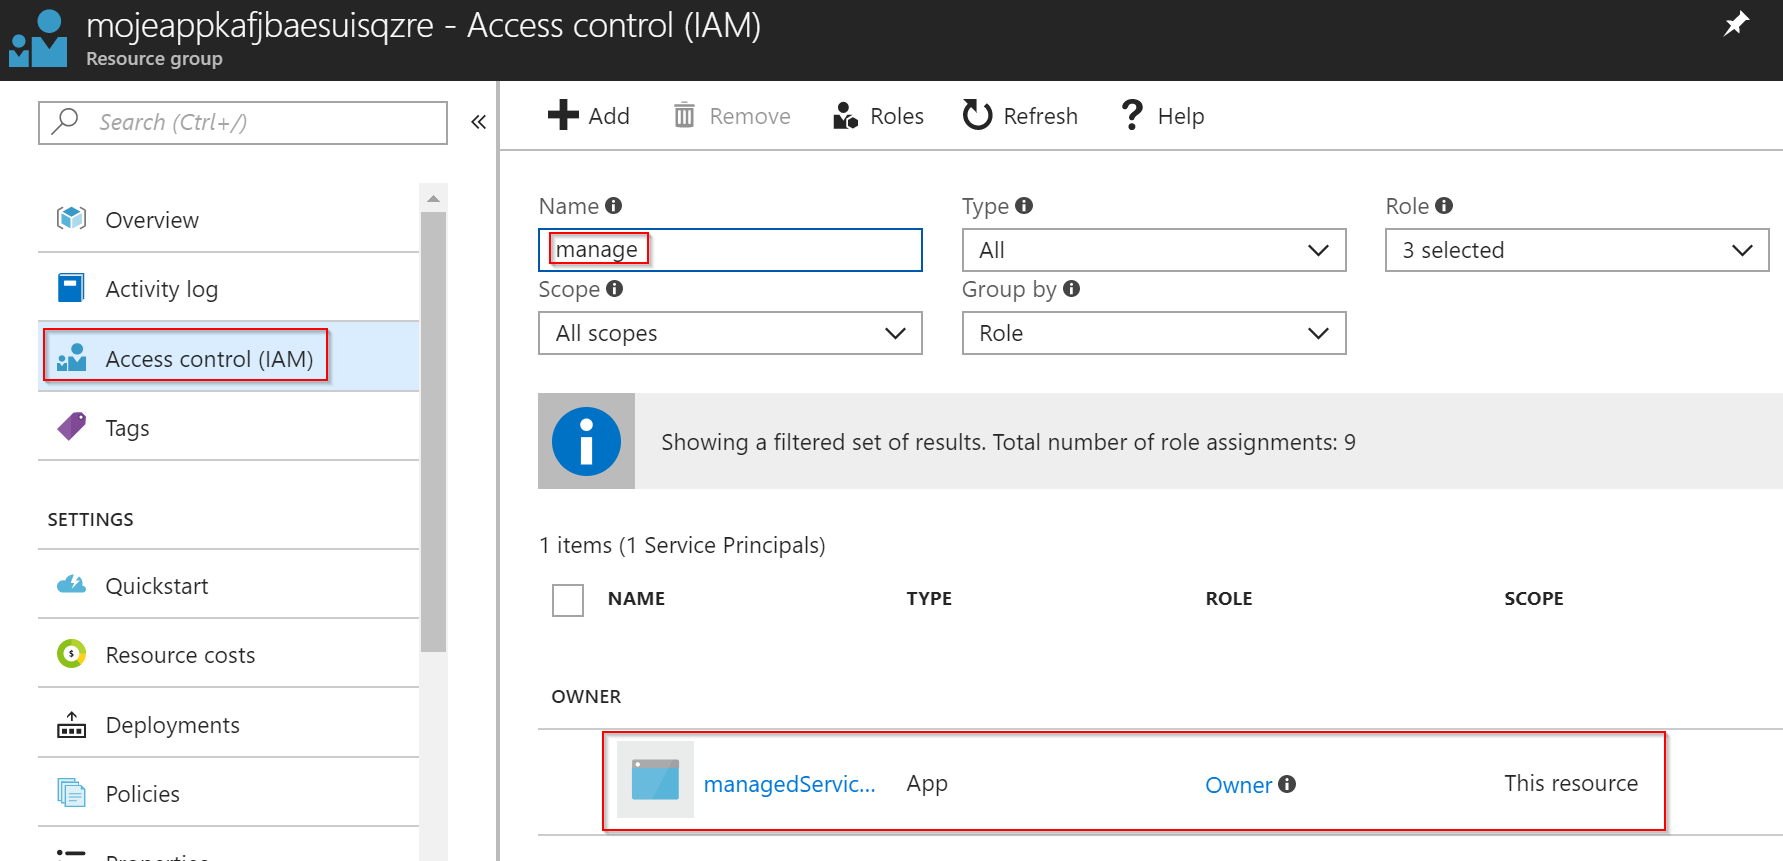Click the Owner role link
Image resolution: width=1783 pixels, height=861 pixels.
[1238, 785]
